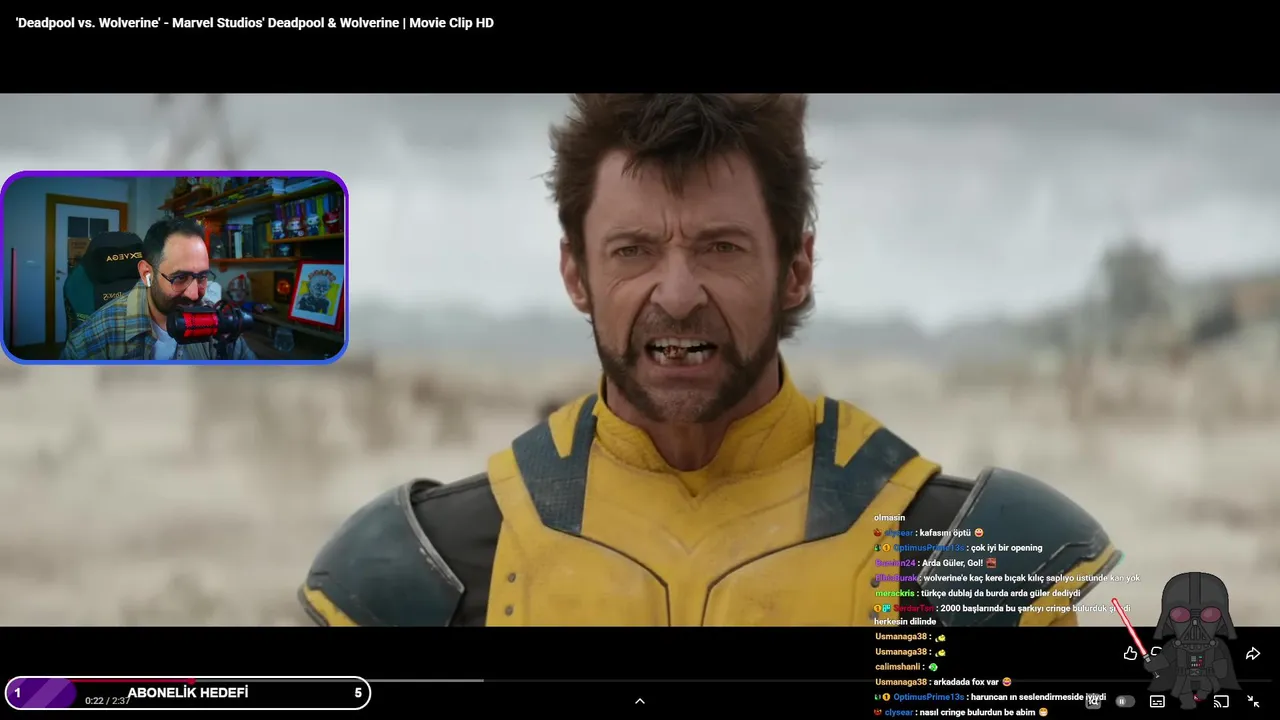Click the ABONELİK HEDEFİ goal bar
Viewport: 1280px width, 720px height.
tap(188, 693)
